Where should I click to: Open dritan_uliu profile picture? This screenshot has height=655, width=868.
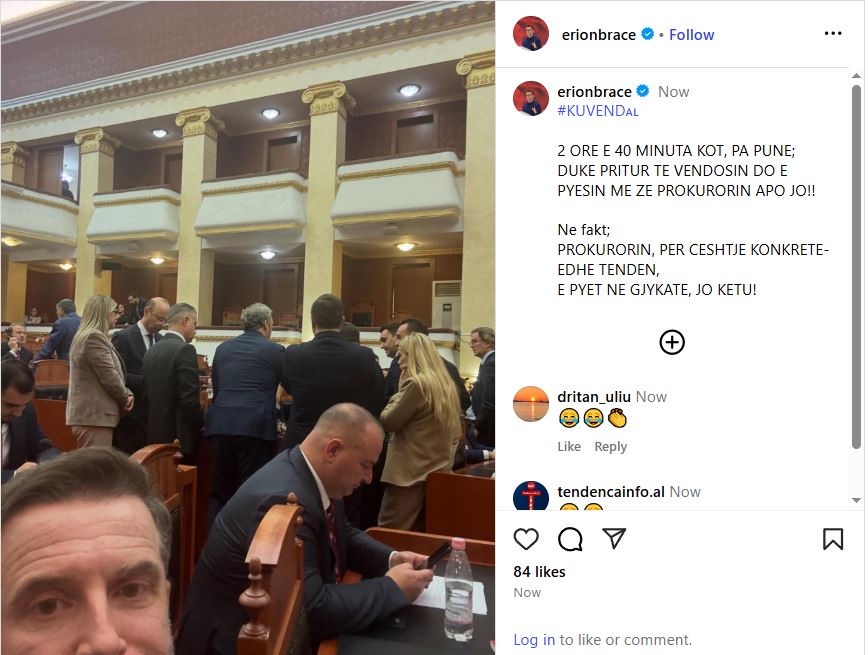[530, 404]
